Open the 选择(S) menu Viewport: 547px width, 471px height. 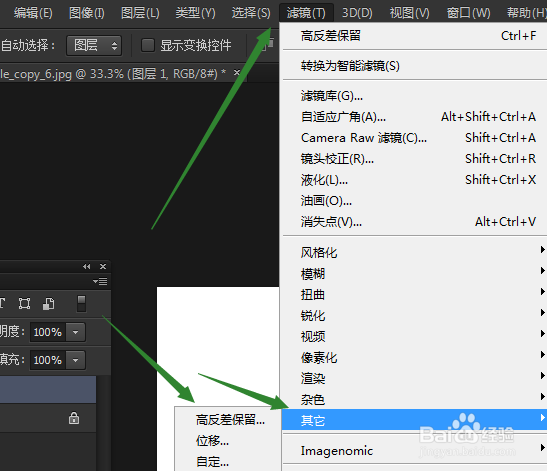(251, 13)
